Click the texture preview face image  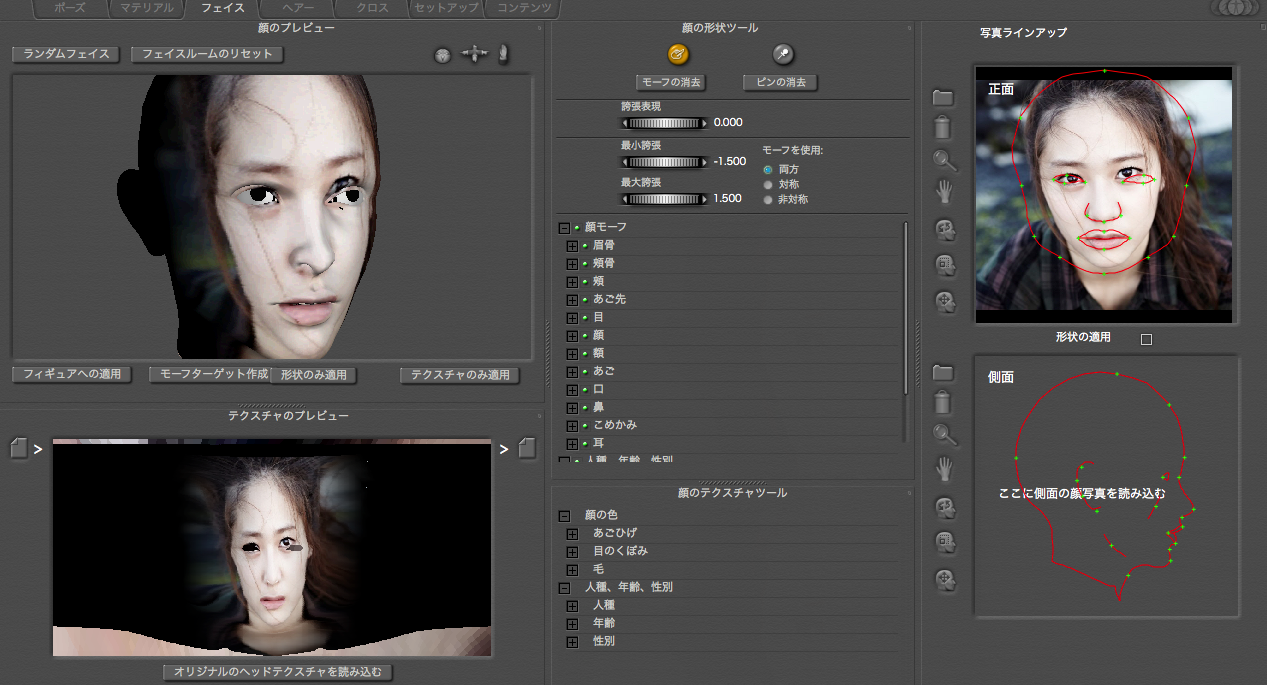272,547
